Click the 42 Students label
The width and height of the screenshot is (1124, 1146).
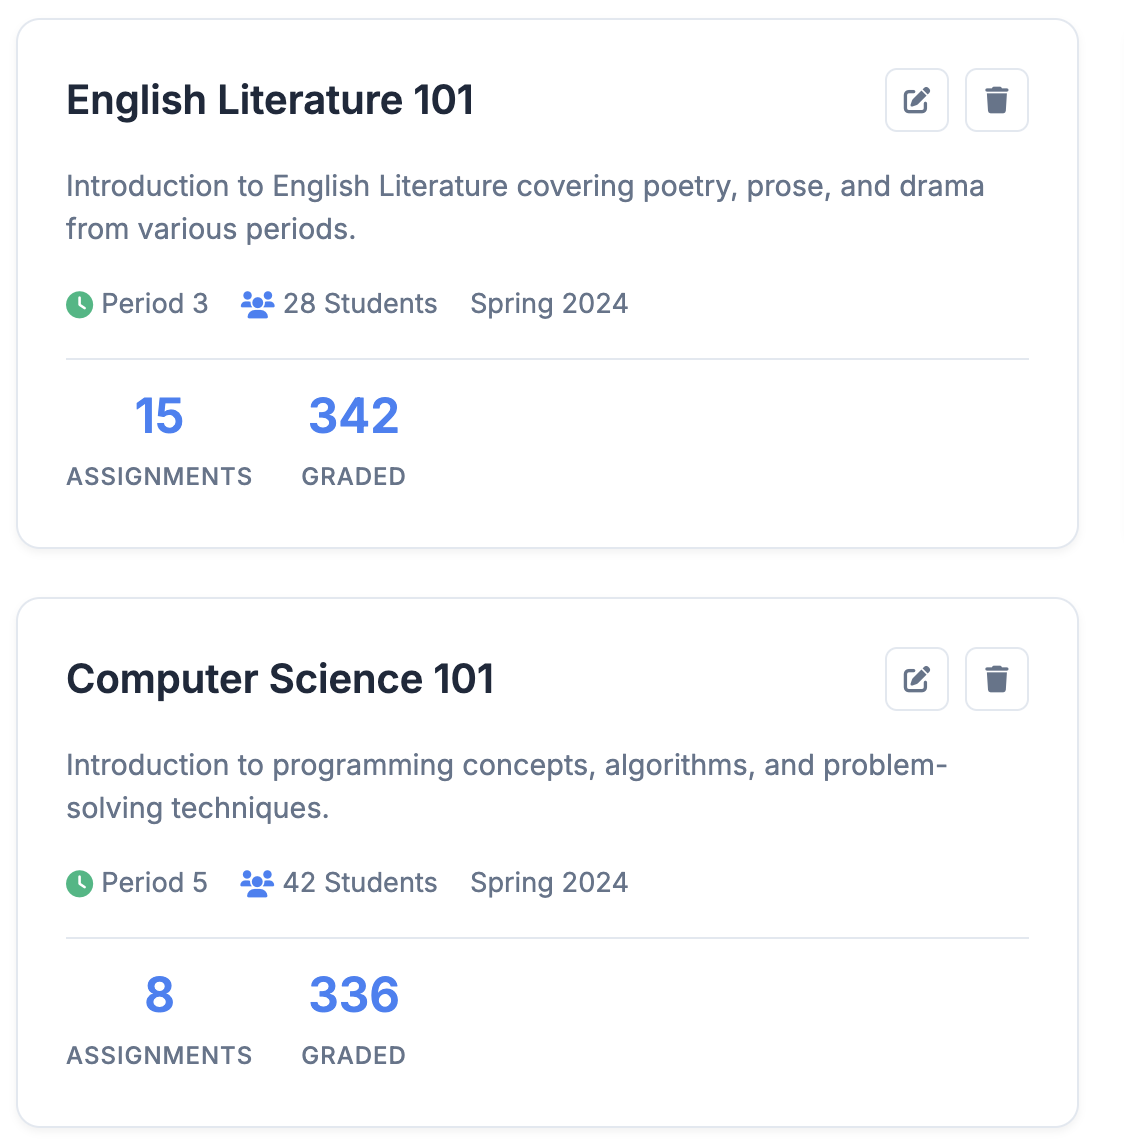pyautogui.click(x=360, y=883)
